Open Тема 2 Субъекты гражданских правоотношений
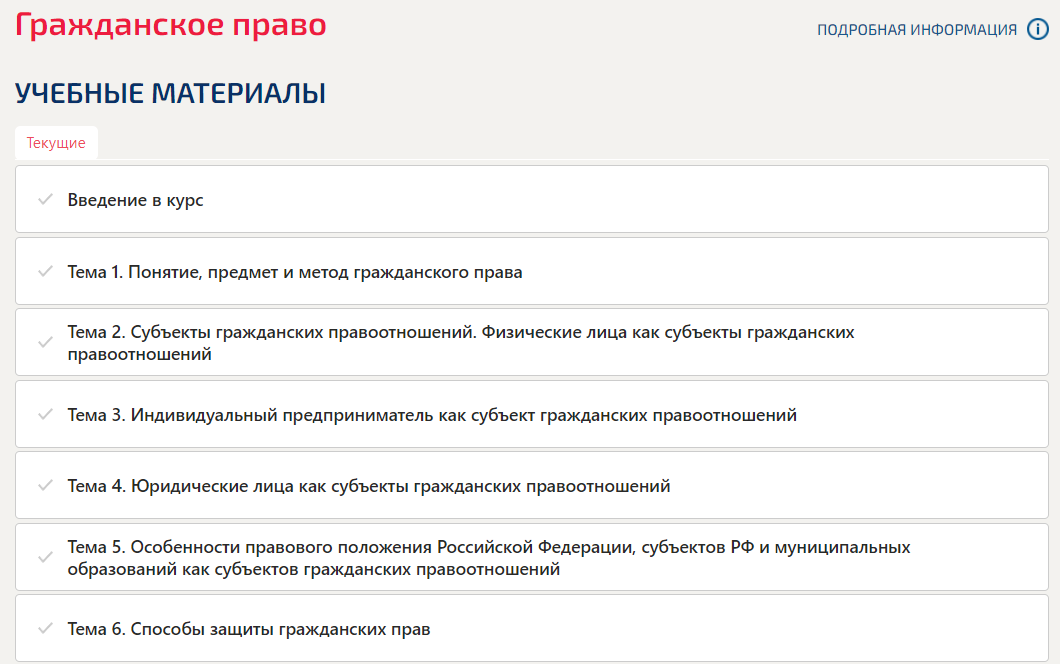 click(460, 332)
